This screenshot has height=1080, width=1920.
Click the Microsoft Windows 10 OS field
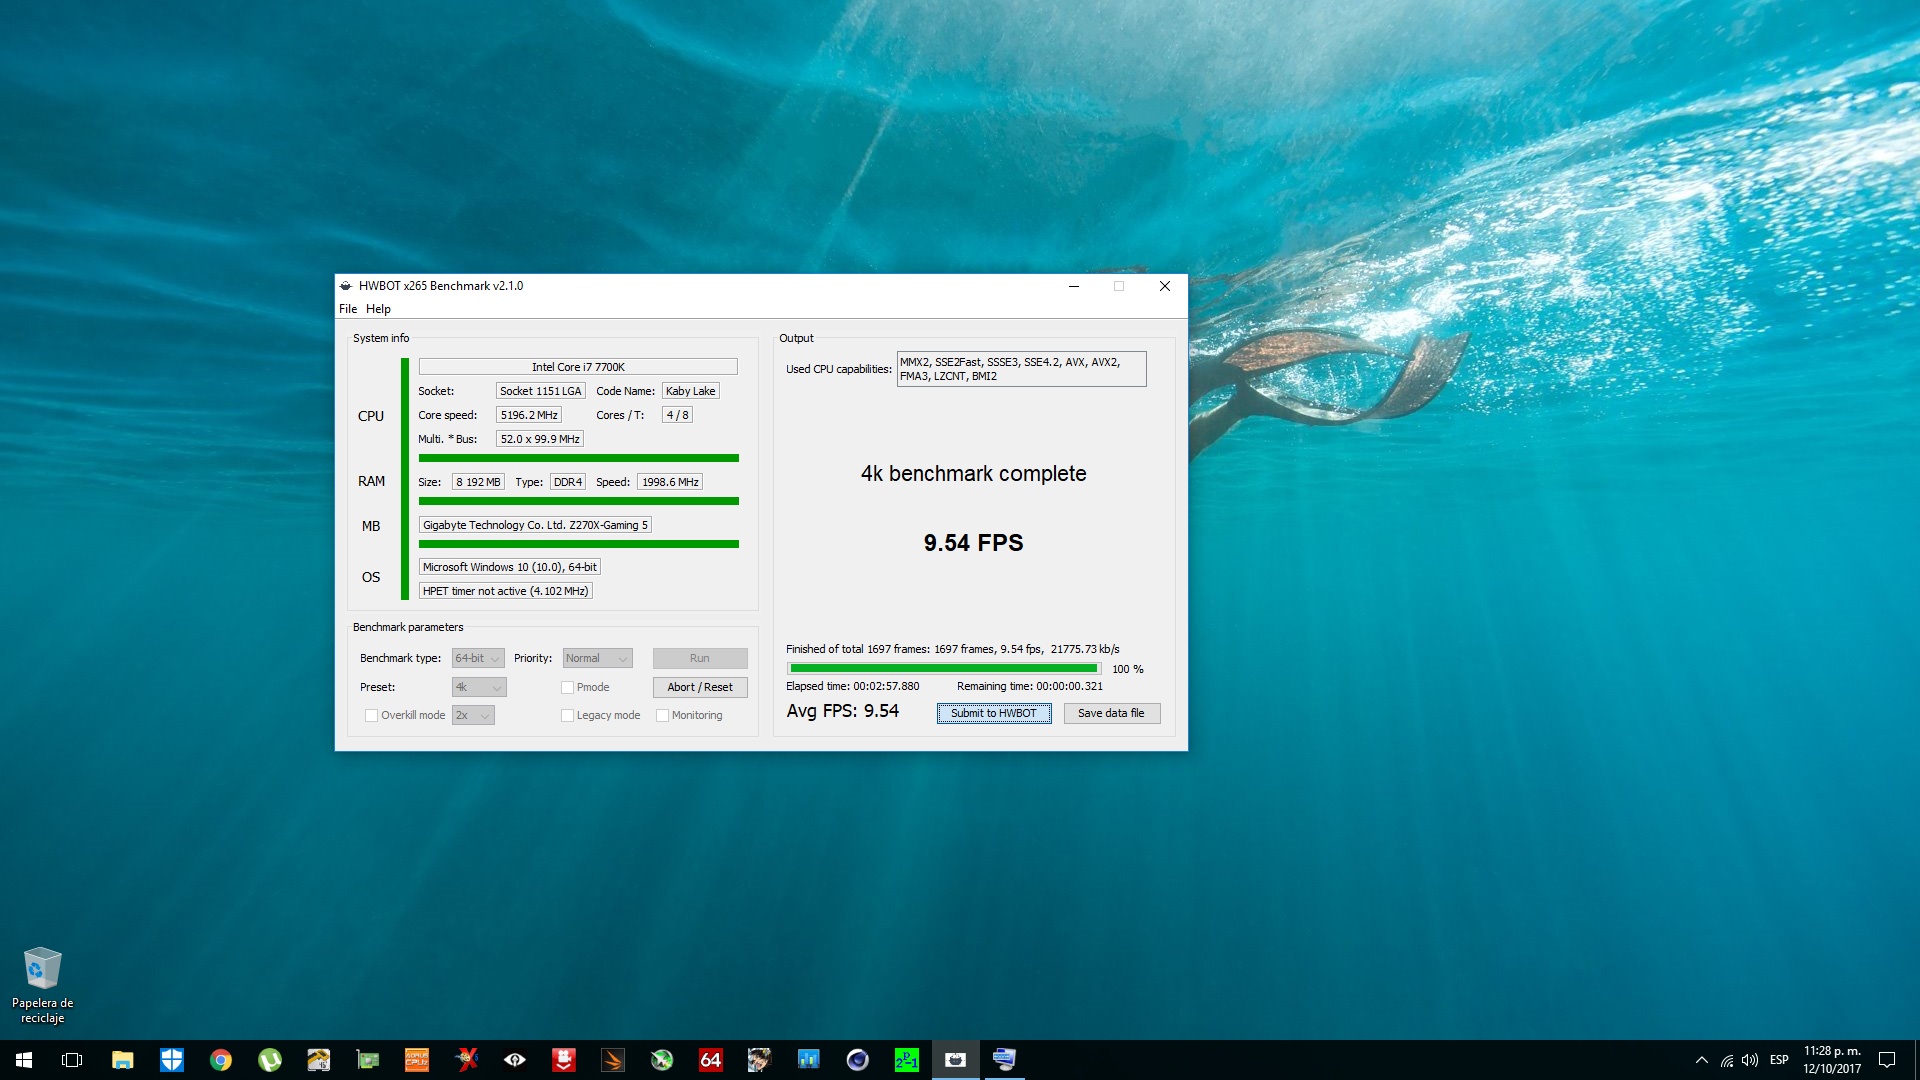coord(509,567)
